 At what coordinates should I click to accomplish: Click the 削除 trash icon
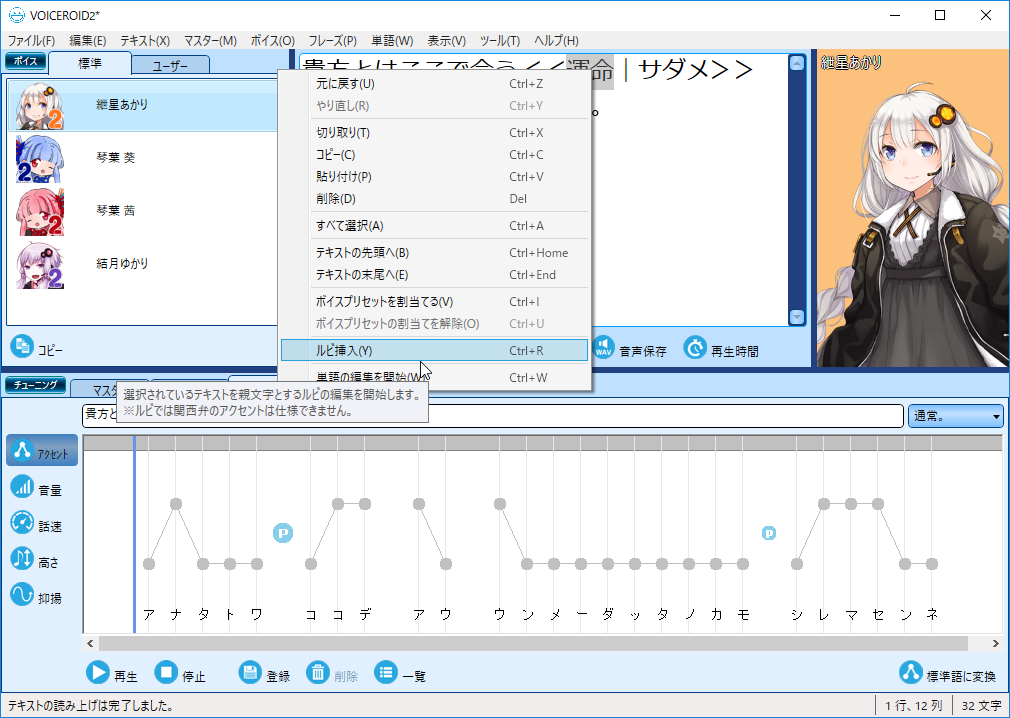318,673
